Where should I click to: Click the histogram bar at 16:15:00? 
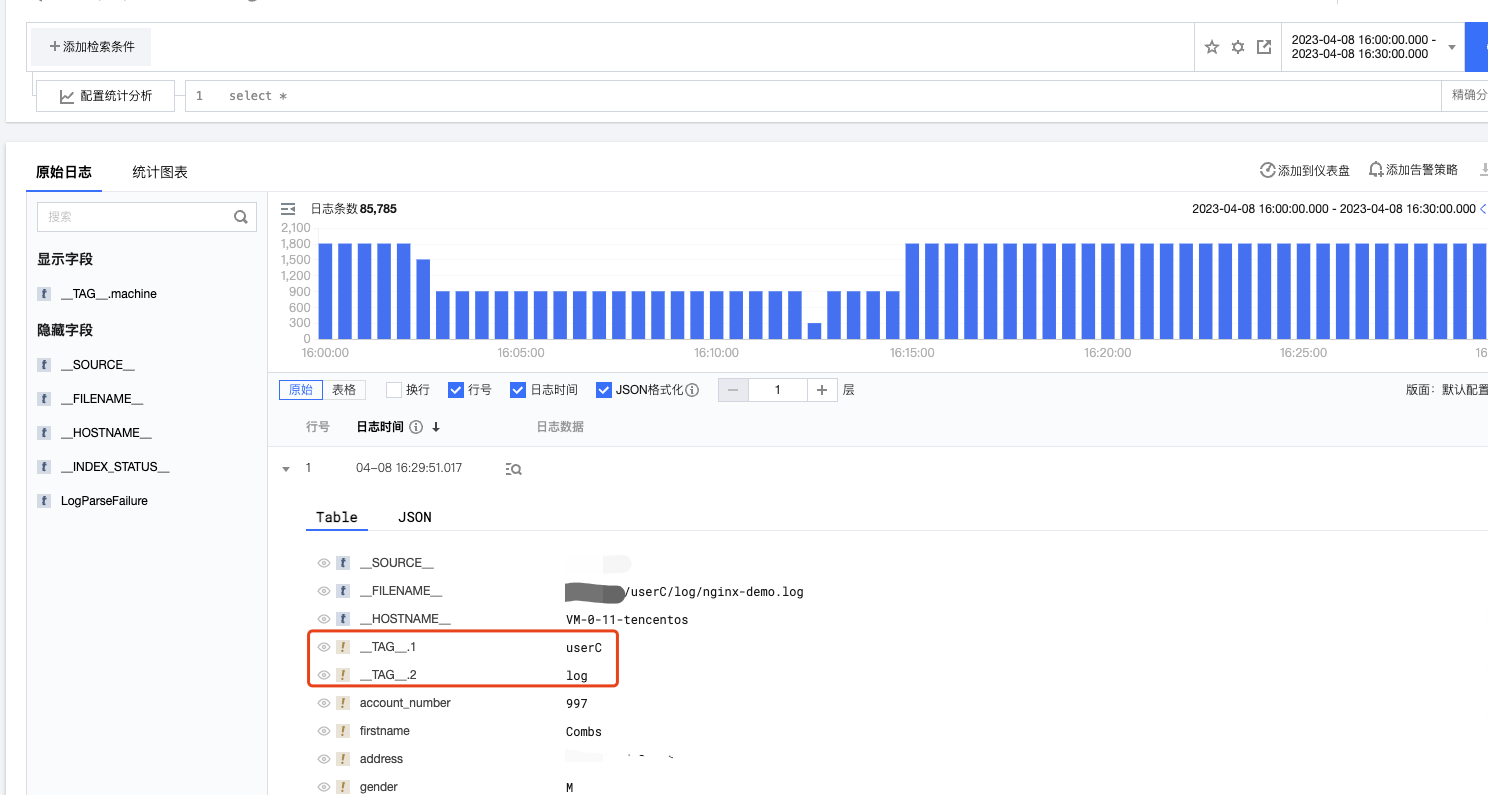pyautogui.click(x=913, y=291)
